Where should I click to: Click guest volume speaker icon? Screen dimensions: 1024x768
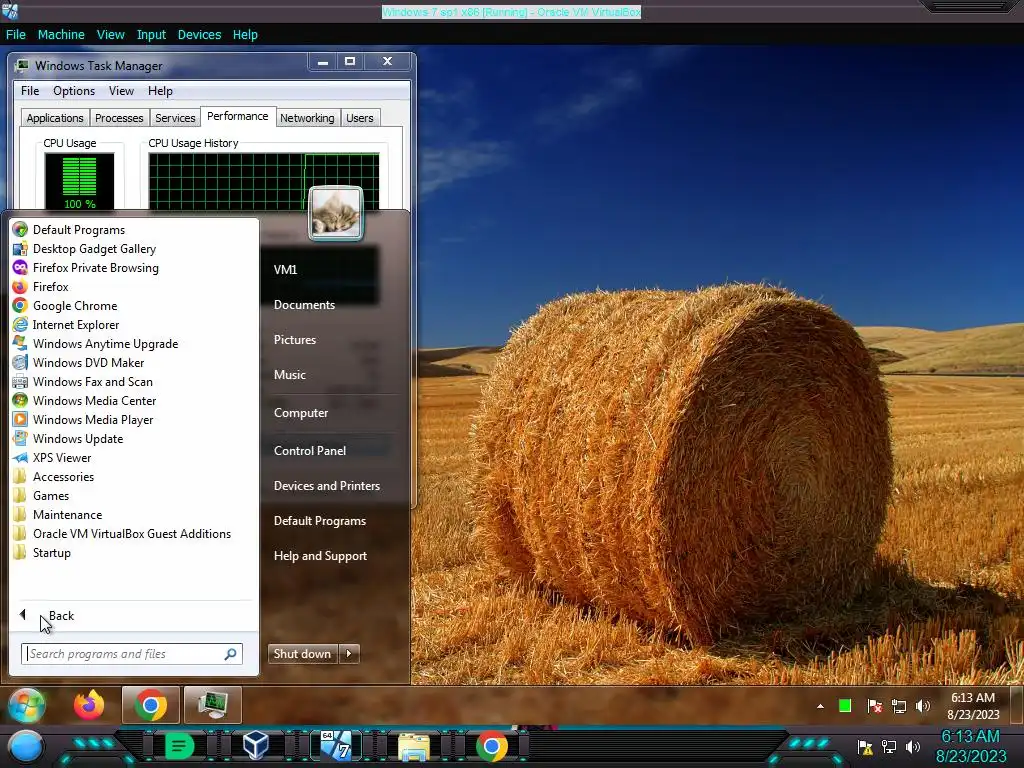pos(923,706)
